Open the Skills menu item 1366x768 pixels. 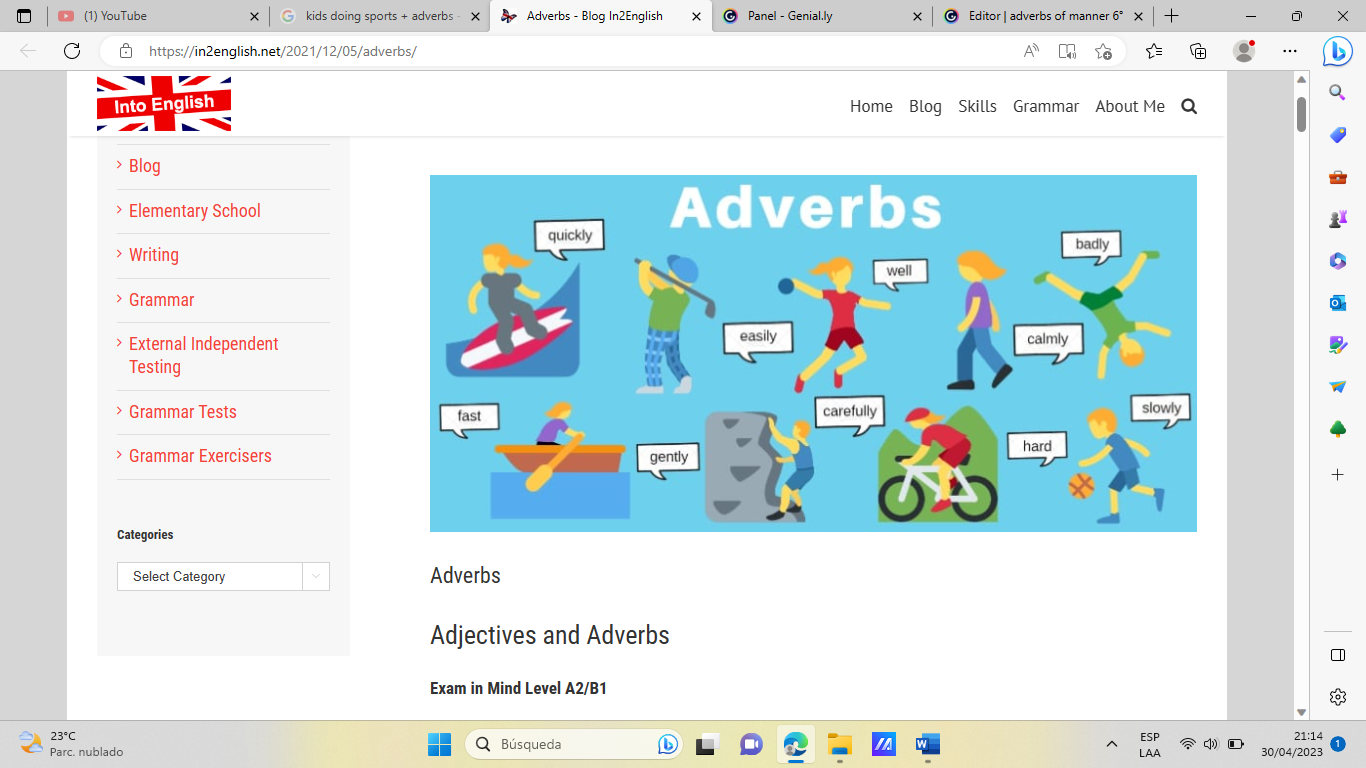click(x=977, y=106)
